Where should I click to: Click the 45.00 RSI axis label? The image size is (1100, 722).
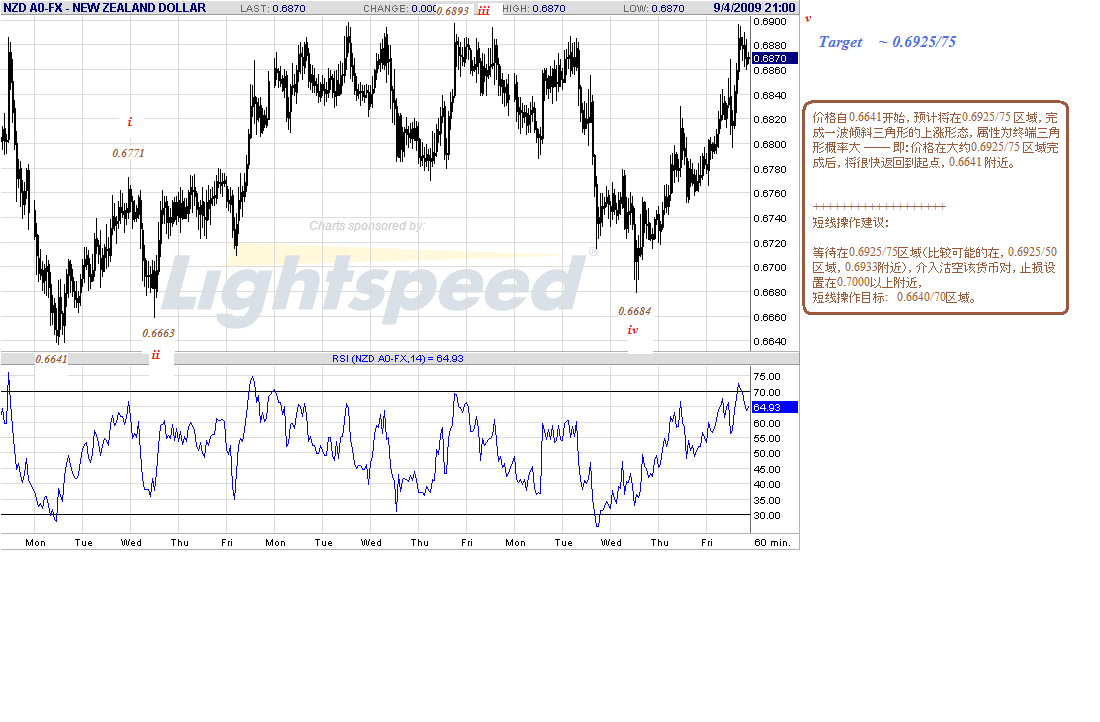coord(767,469)
